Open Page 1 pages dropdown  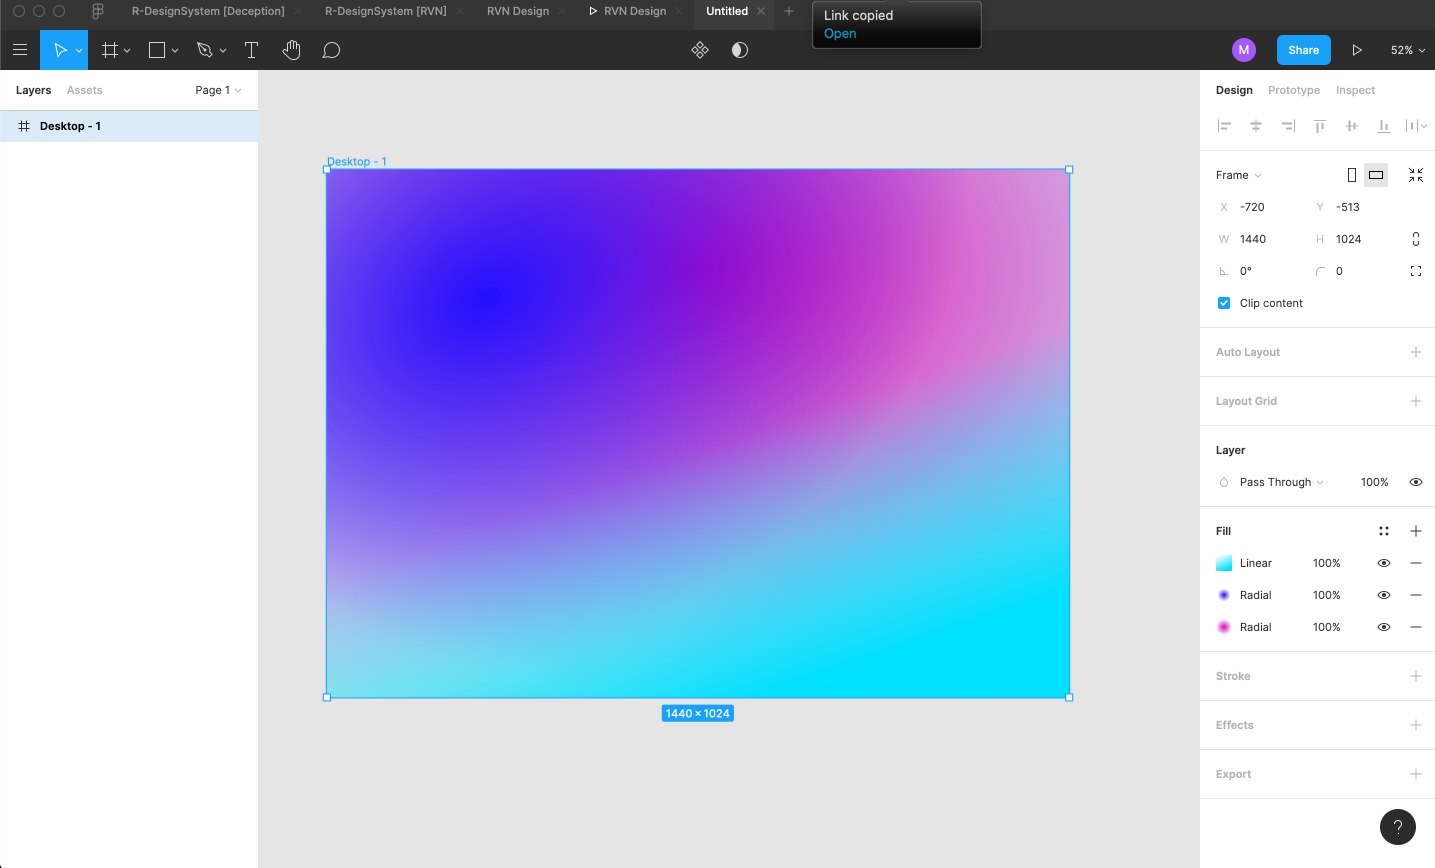coord(218,90)
